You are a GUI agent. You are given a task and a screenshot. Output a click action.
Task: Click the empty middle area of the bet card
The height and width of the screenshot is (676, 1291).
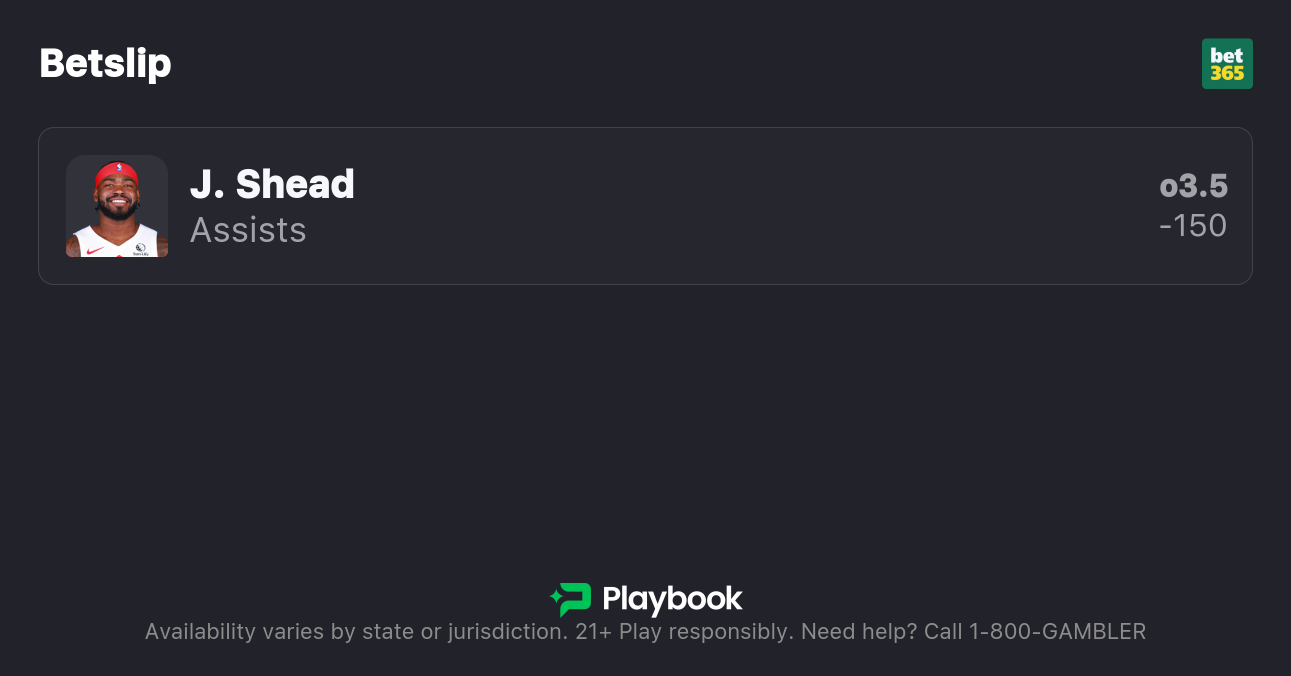click(700, 206)
